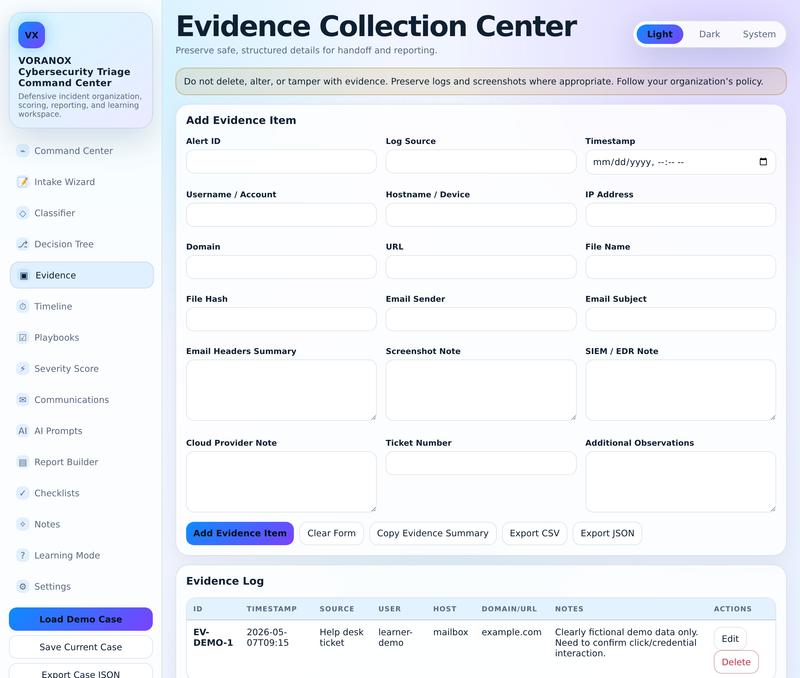Focus the Log Source field
Screen dimensions: 800x678
[481, 162]
